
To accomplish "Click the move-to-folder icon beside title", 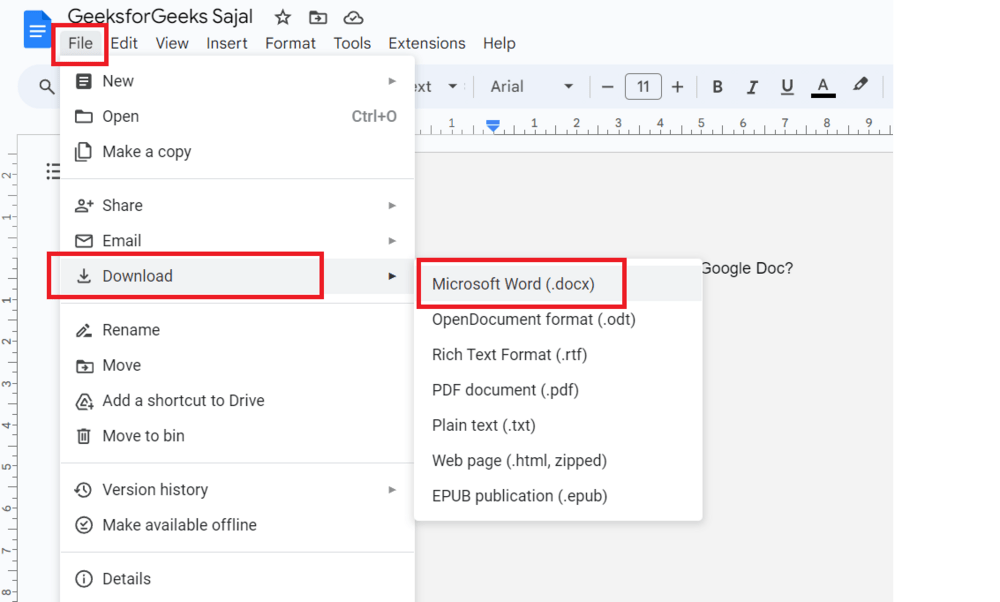I will [x=318, y=17].
